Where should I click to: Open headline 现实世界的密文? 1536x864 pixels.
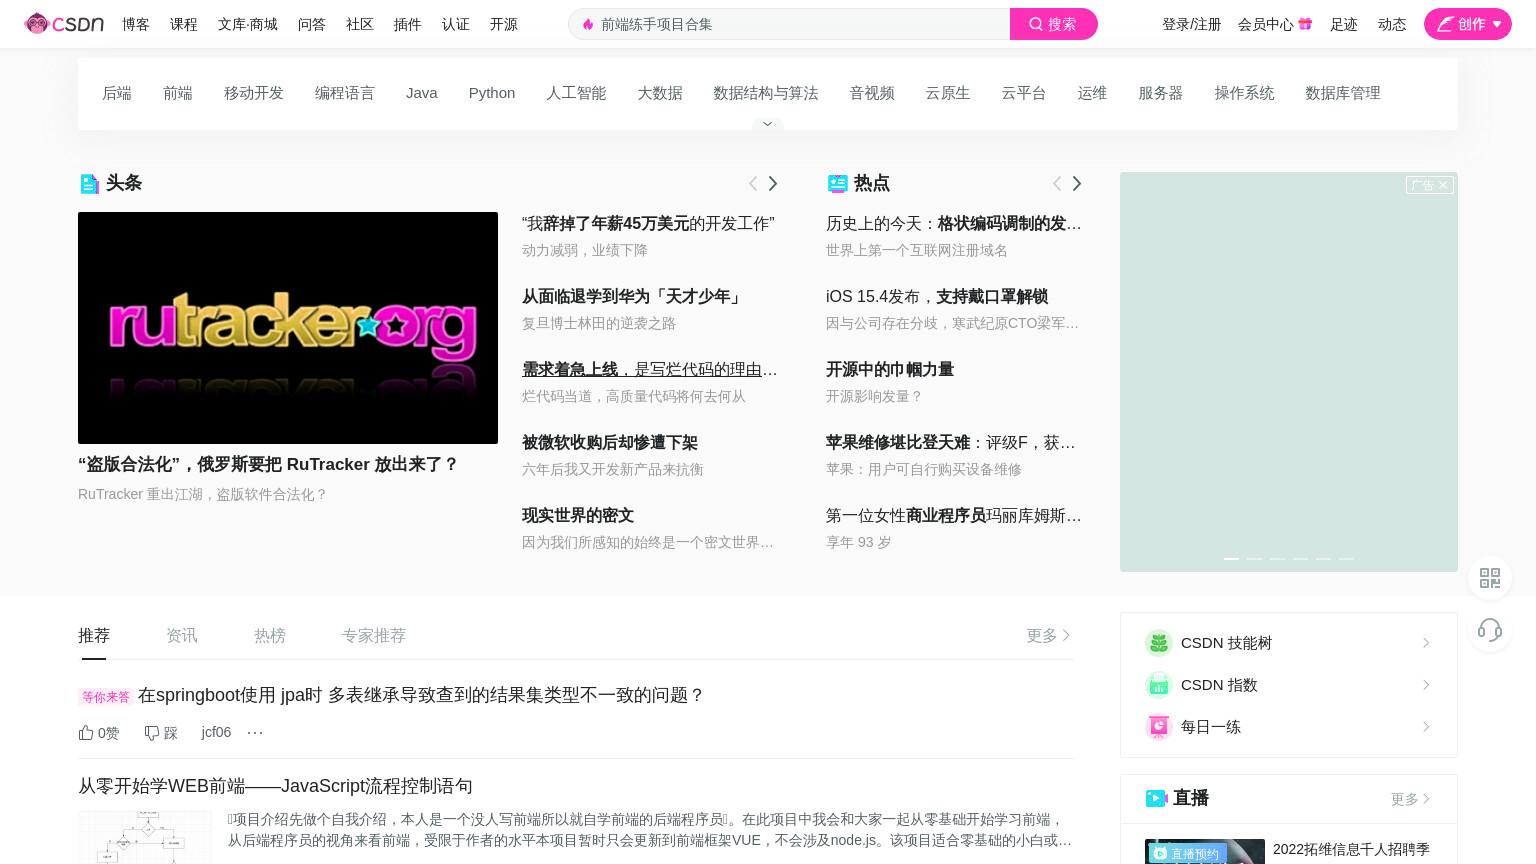point(578,516)
